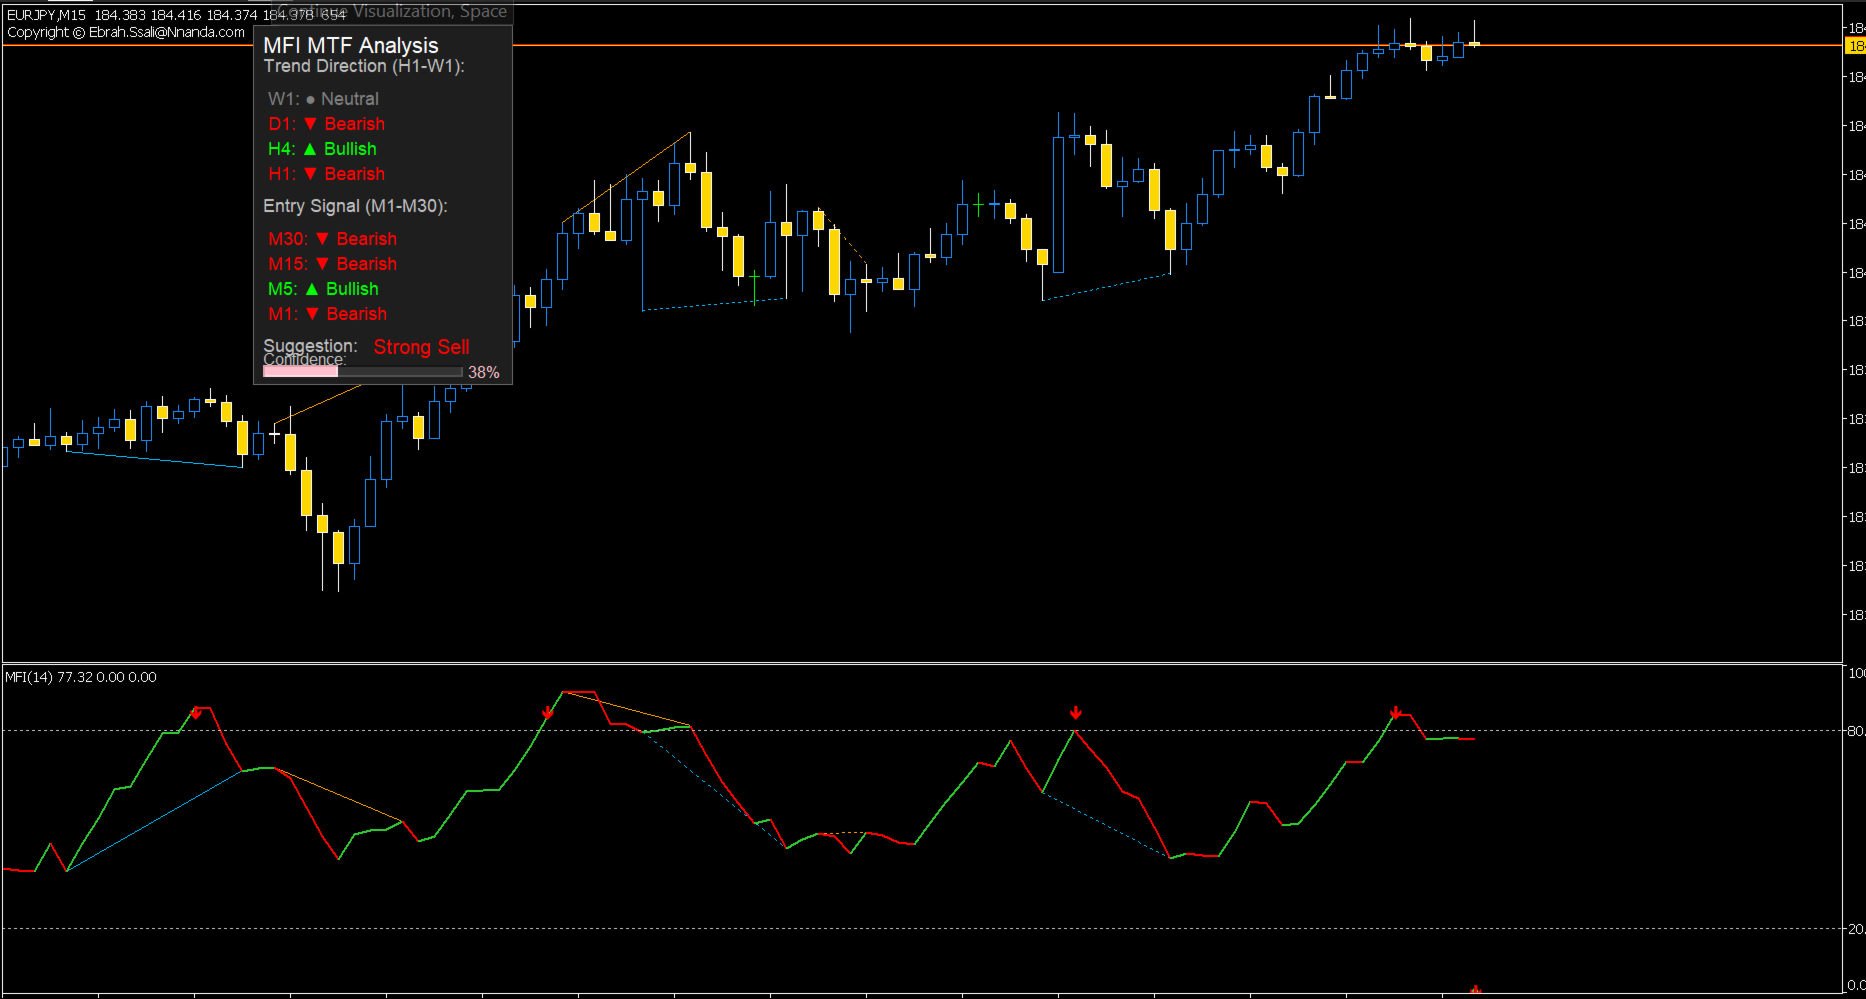Click the M30 bearish down triangle

(322, 239)
